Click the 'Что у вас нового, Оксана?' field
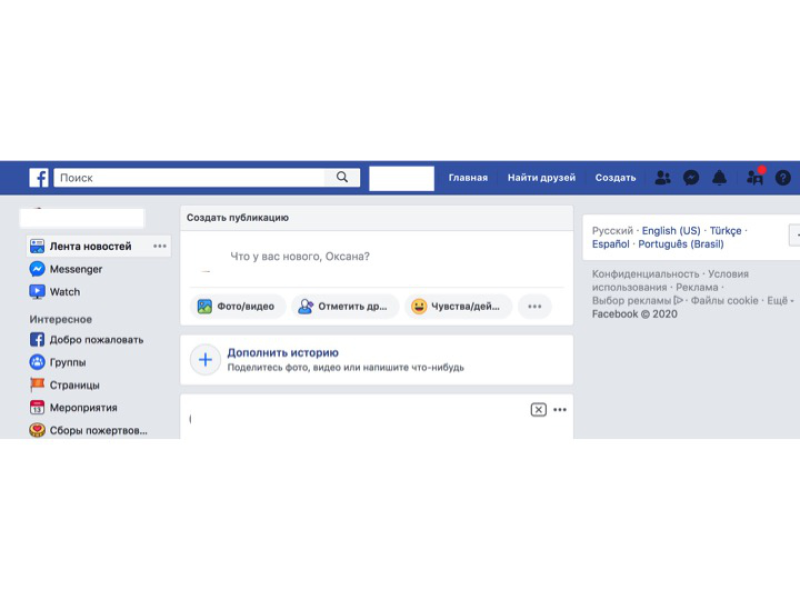 click(x=299, y=256)
